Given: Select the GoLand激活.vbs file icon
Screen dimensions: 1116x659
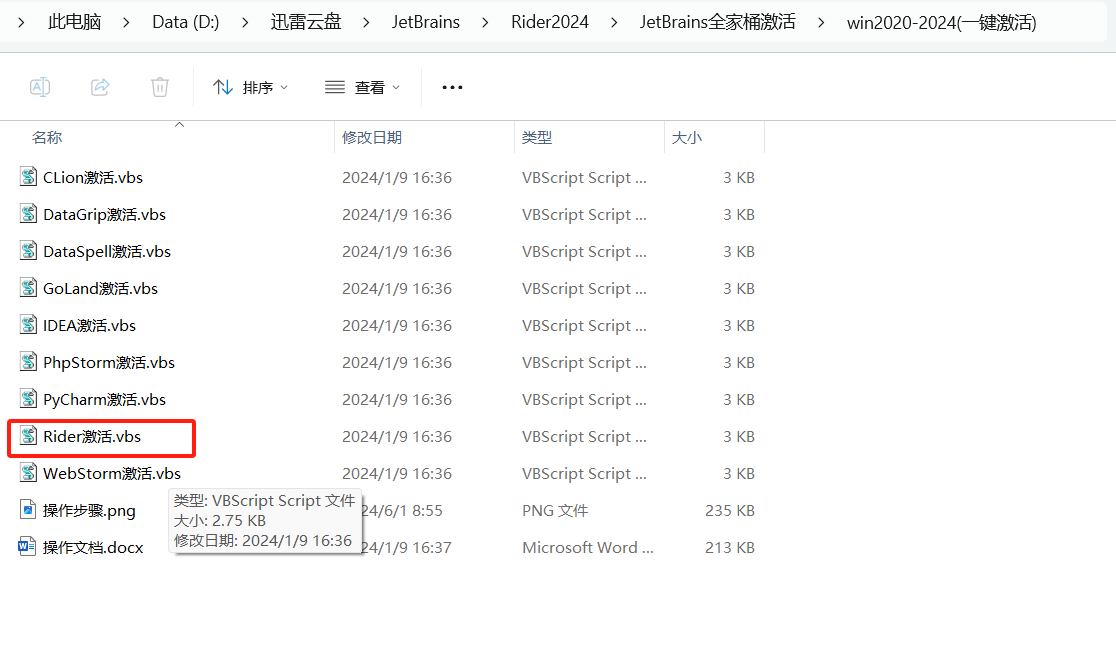Looking at the screenshot, I should (x=28, y=288).
